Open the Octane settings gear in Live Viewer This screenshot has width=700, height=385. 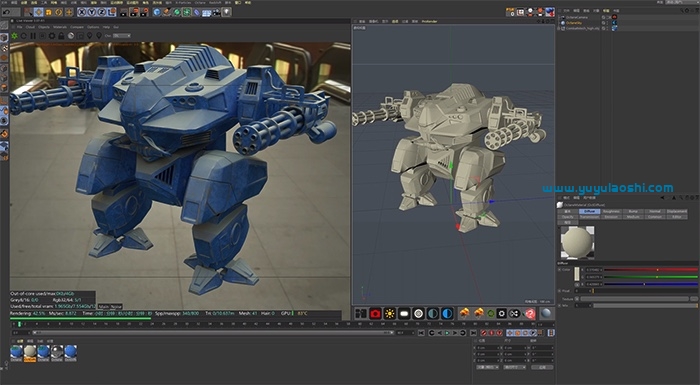[x=52, y=36]
